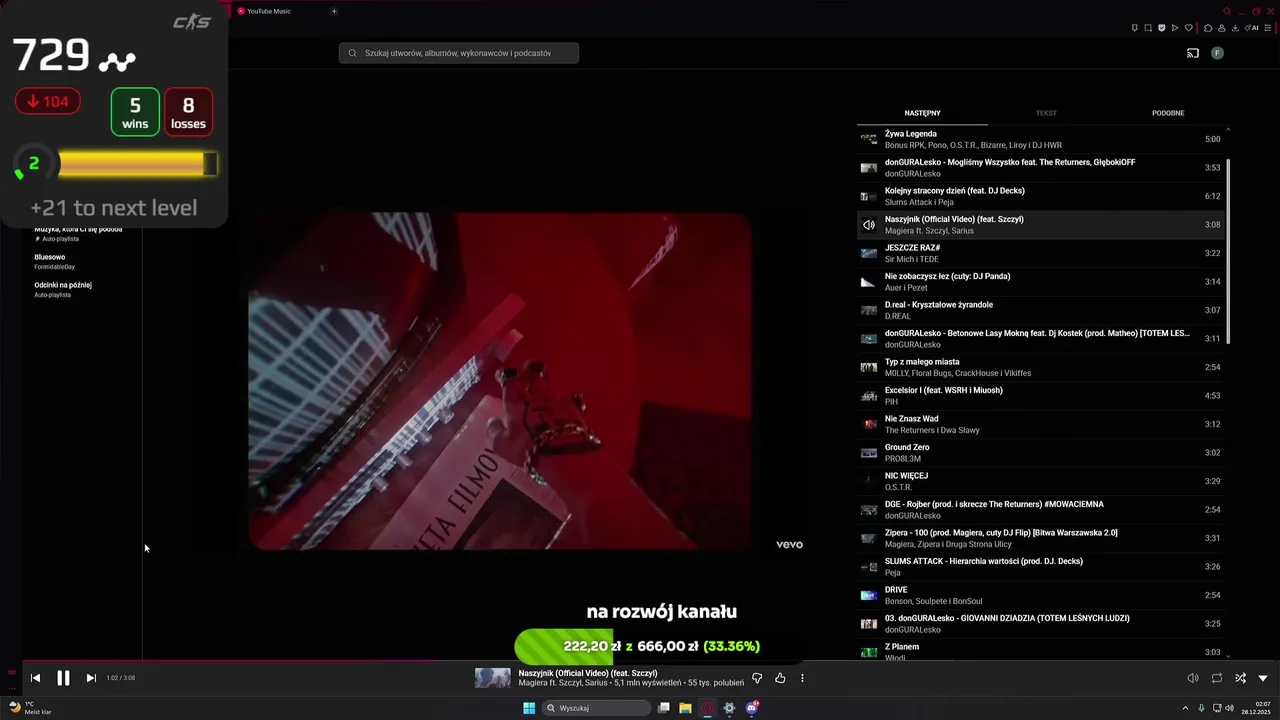Play SLUMS ATTACK Hierarchia wartości
Viewport: 1280px width, 720px height.
tap(1040, 567)
